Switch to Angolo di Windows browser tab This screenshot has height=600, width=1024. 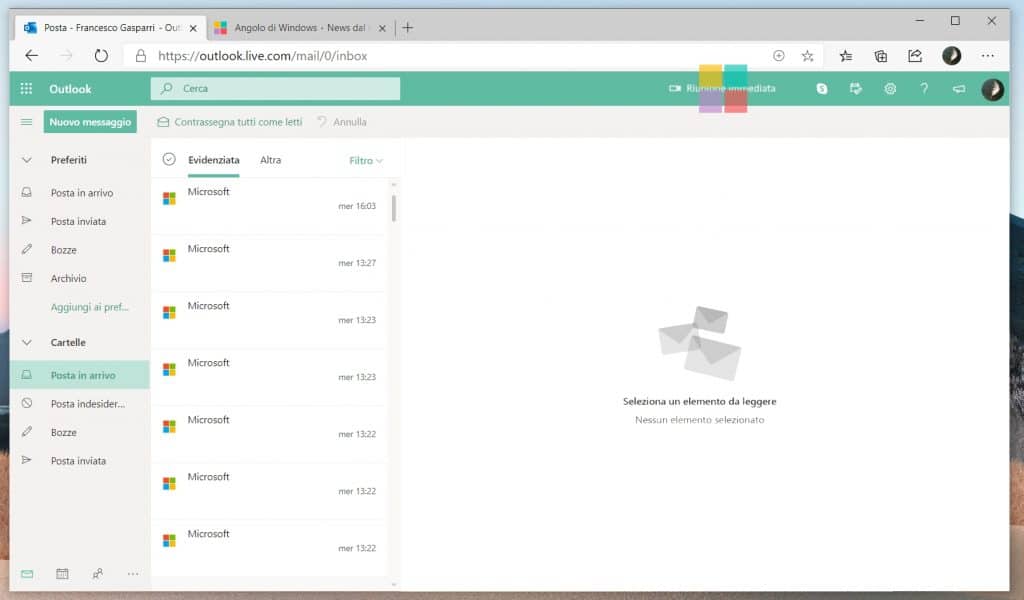[302, 28]
